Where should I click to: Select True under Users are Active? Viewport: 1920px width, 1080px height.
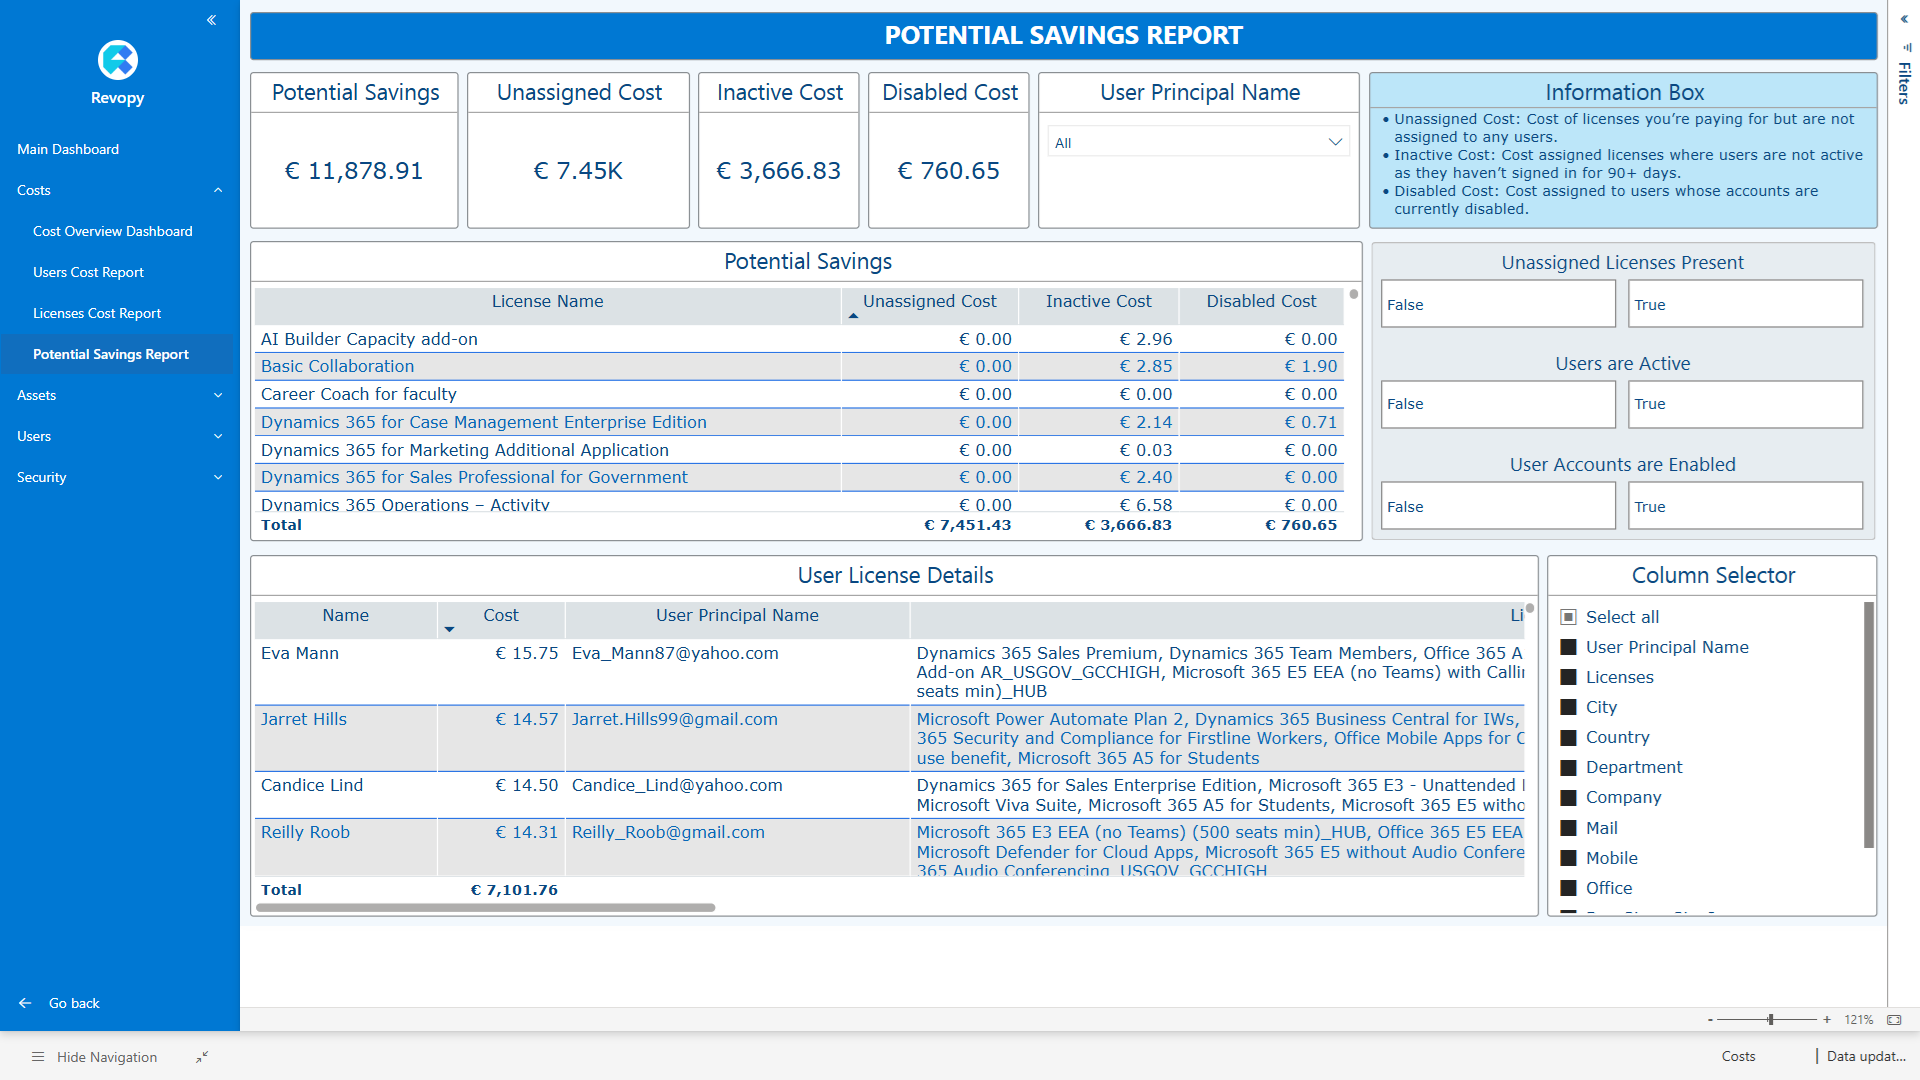pos(1745,404)
